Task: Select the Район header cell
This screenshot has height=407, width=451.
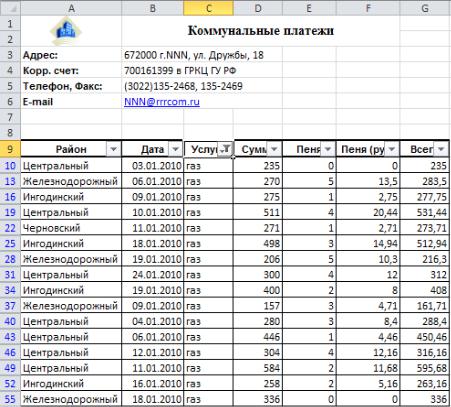Action: coord(71,149)
